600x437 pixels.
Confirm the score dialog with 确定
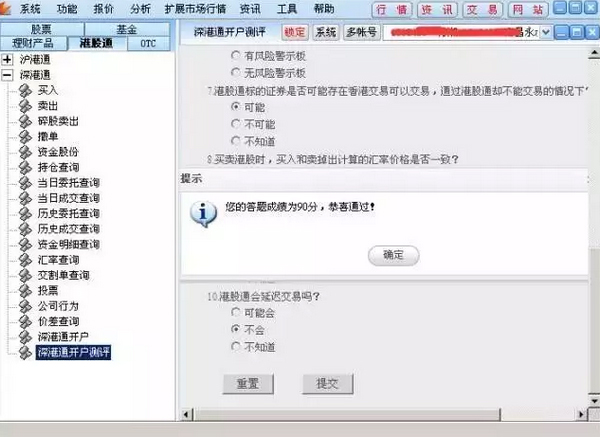(393, 255)
